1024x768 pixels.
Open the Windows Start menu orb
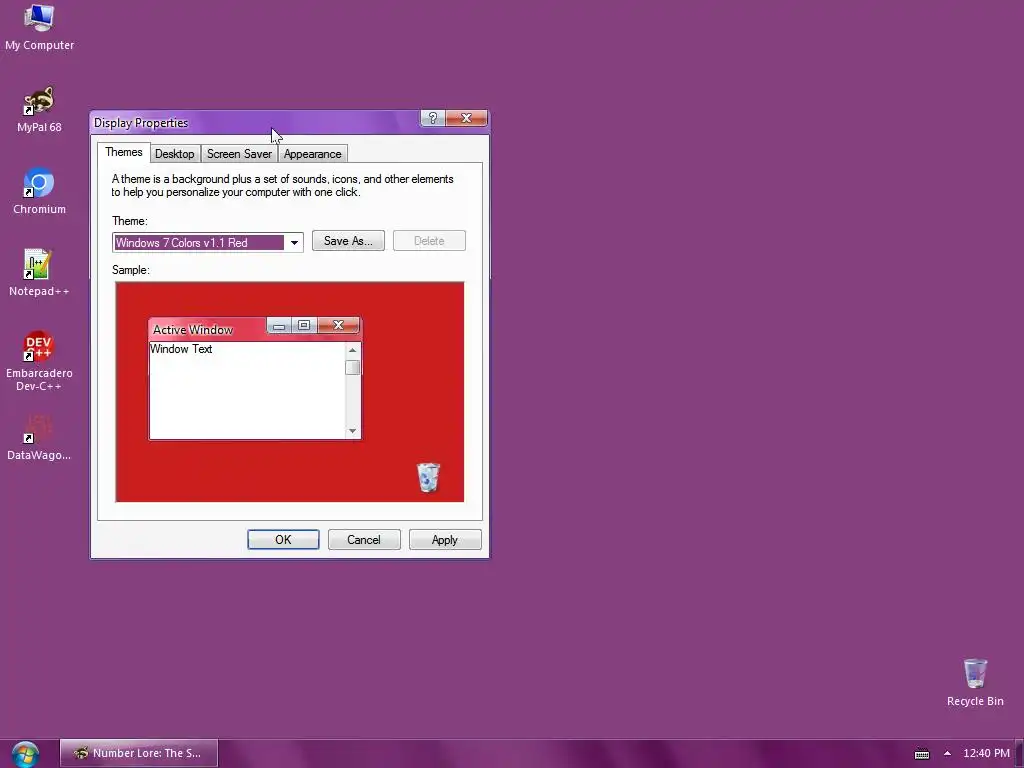25,754
